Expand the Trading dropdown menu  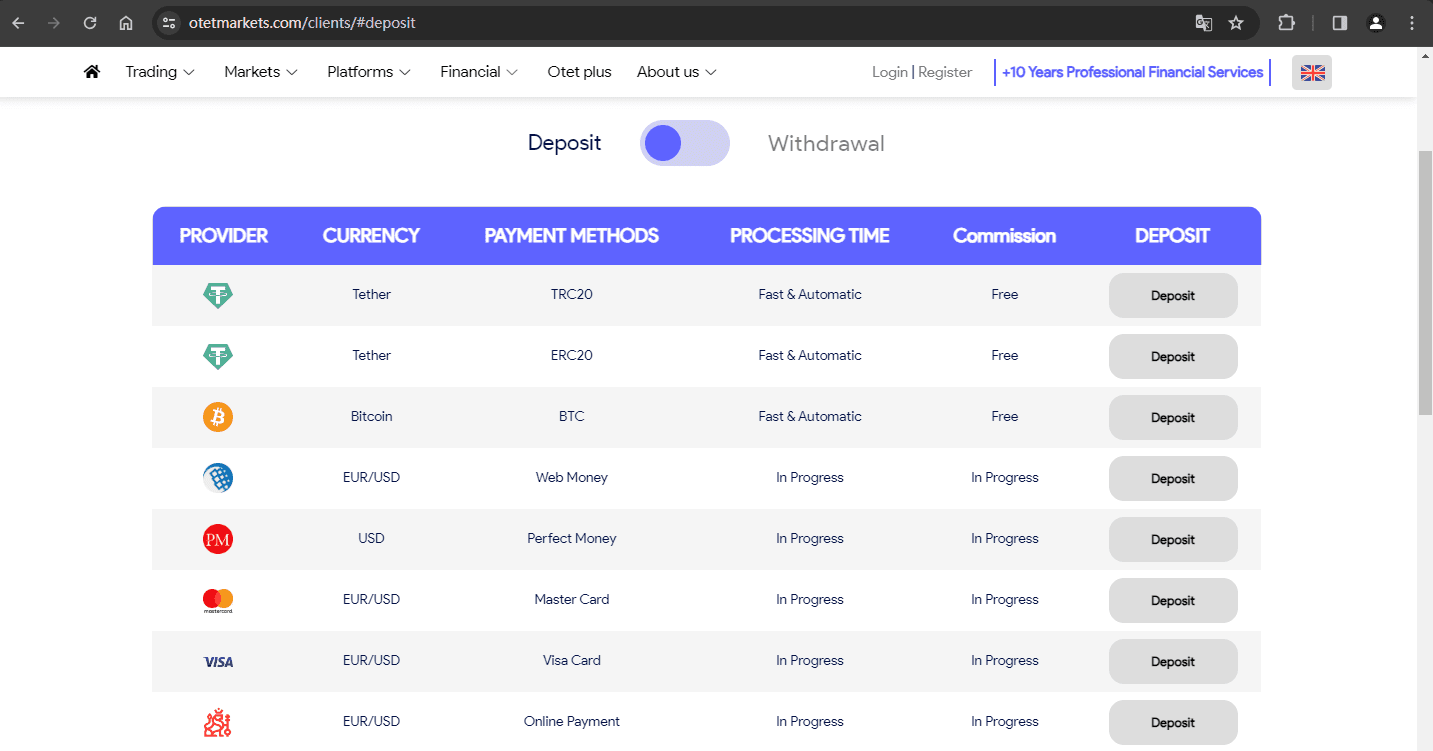(160, 72)
